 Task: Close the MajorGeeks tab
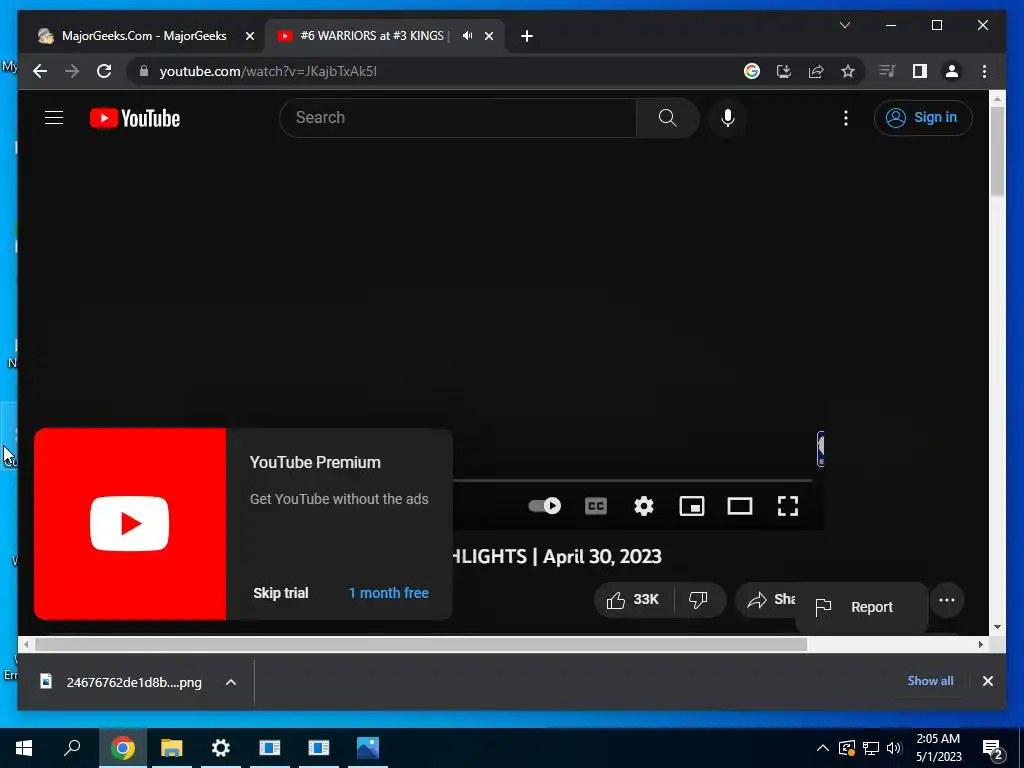pyautogui.click(x=249, y=36)
